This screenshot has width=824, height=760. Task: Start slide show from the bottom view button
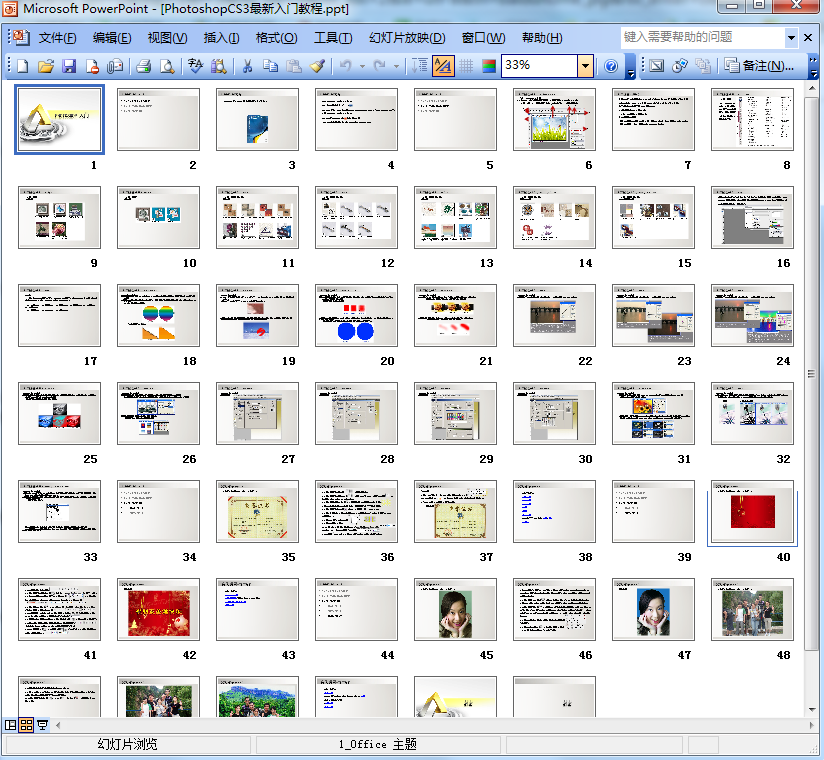click(43, 725)
